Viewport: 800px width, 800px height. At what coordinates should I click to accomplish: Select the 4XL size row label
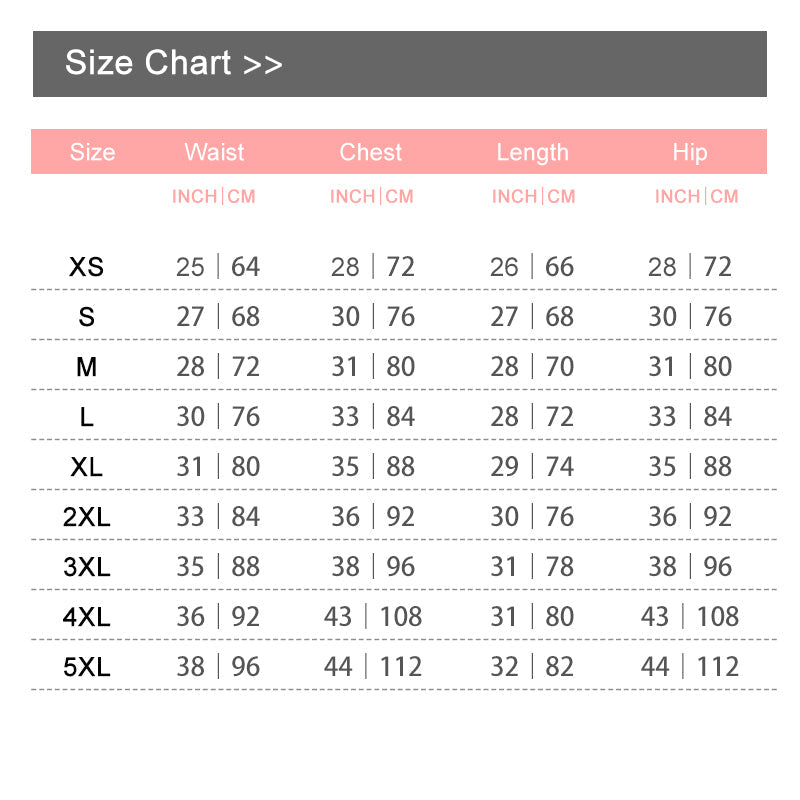click(87, 617)
